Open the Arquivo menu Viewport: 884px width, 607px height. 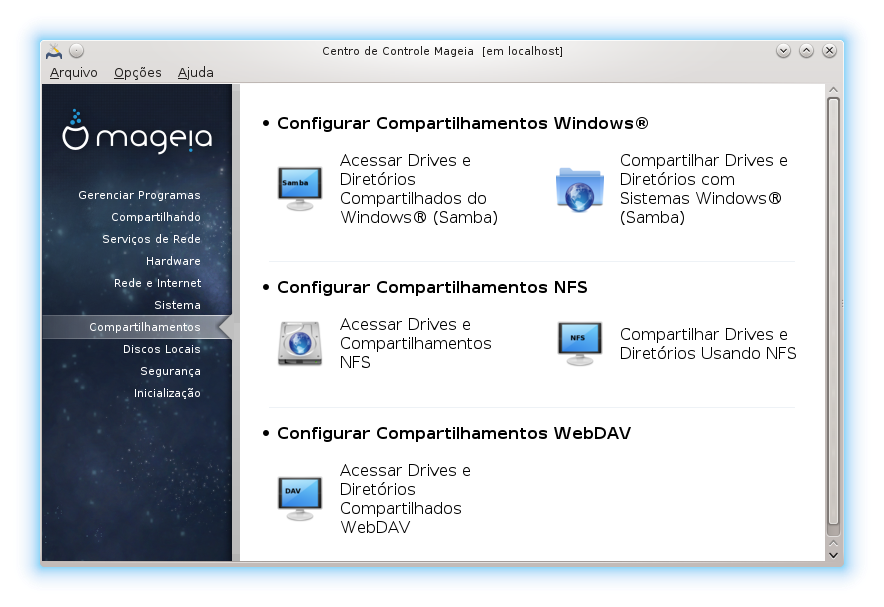[x=73, y=73]
